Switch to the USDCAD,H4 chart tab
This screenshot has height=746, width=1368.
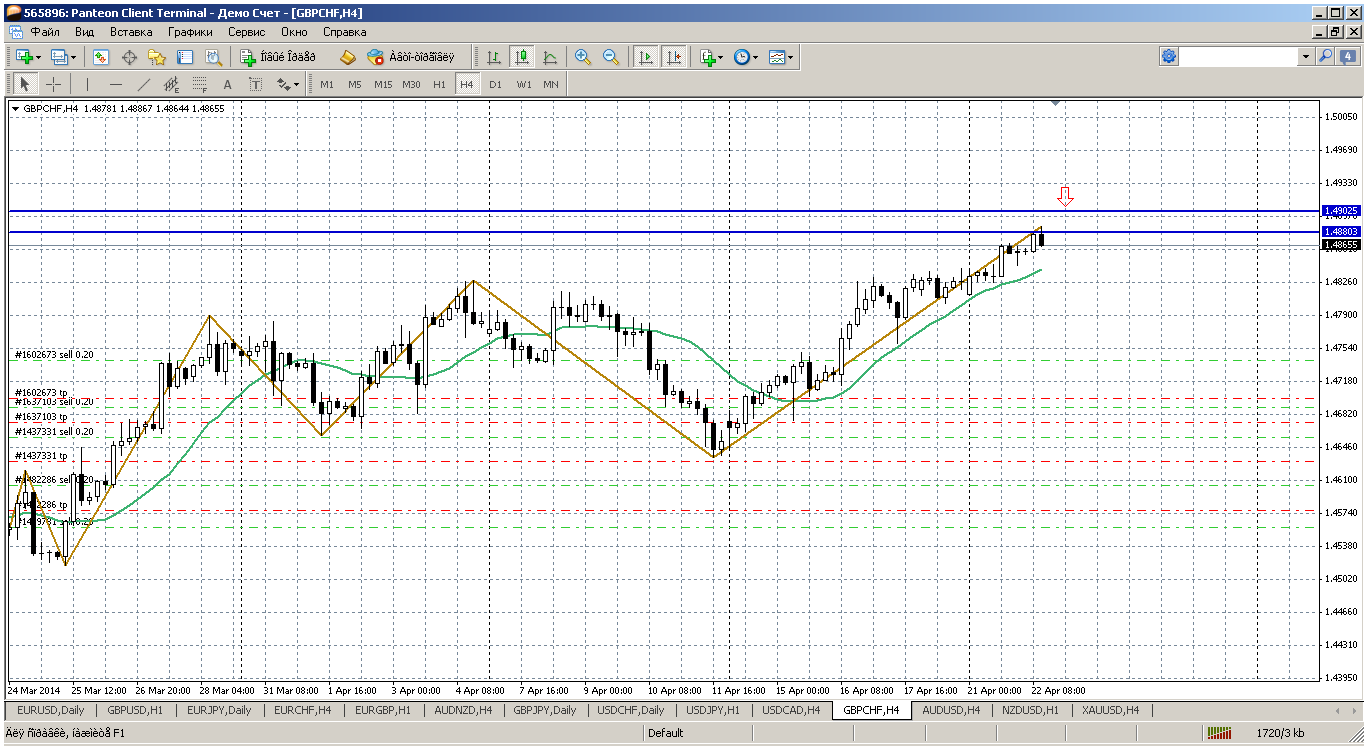pos(791,710)
